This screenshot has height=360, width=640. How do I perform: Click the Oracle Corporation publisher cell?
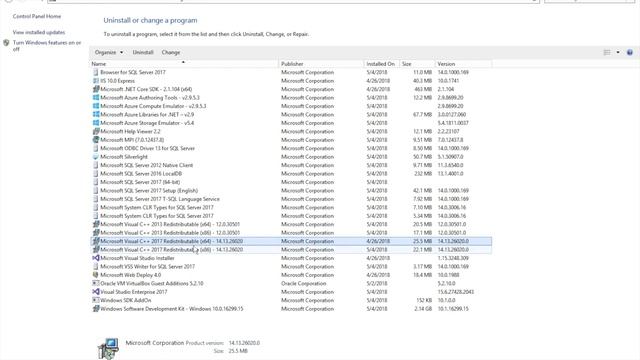pos(303,283)
